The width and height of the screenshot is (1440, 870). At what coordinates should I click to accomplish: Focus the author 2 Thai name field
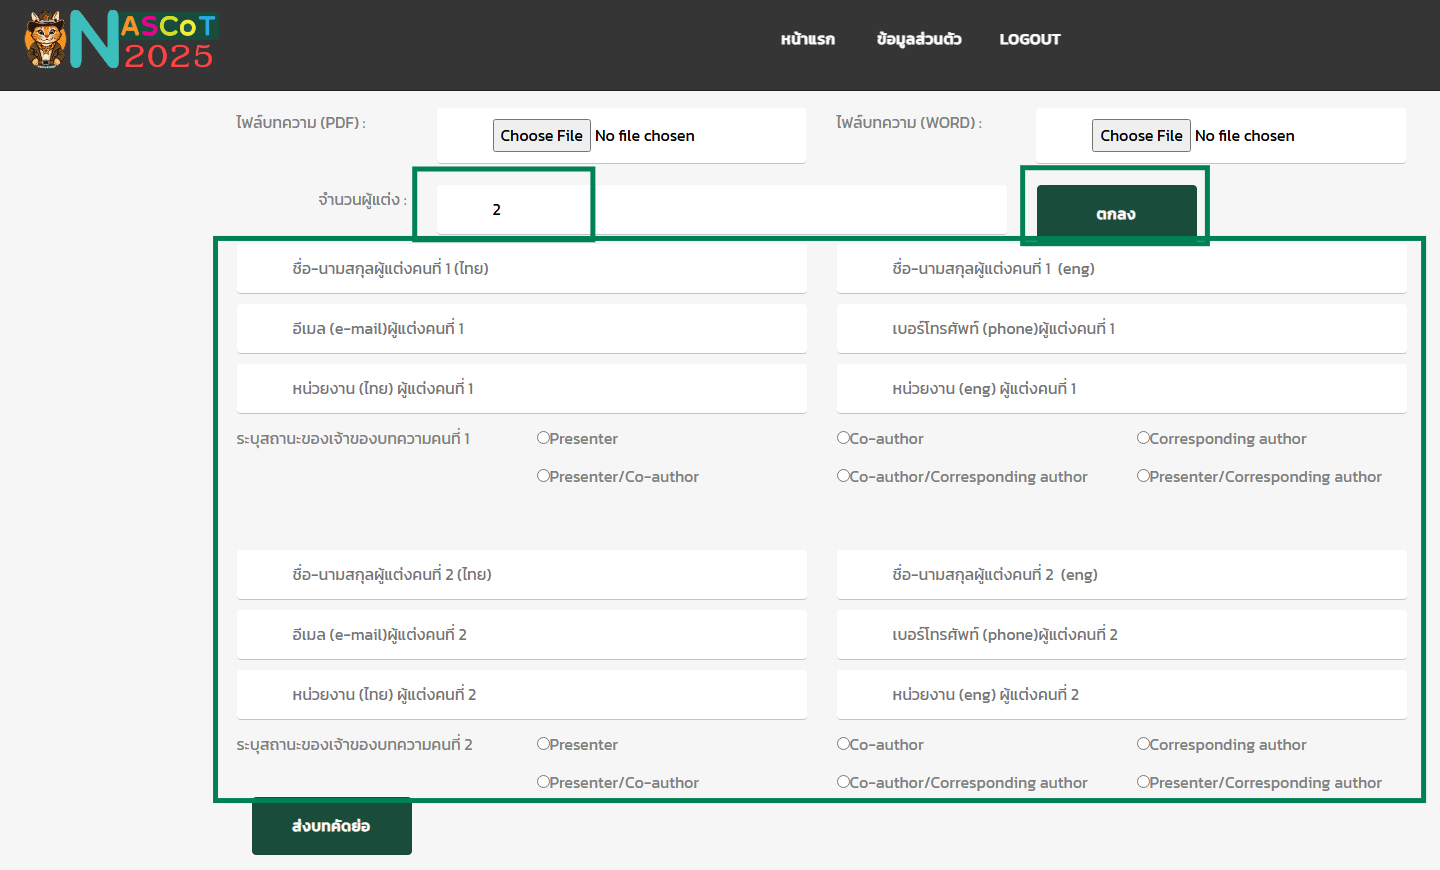[521, 574]
